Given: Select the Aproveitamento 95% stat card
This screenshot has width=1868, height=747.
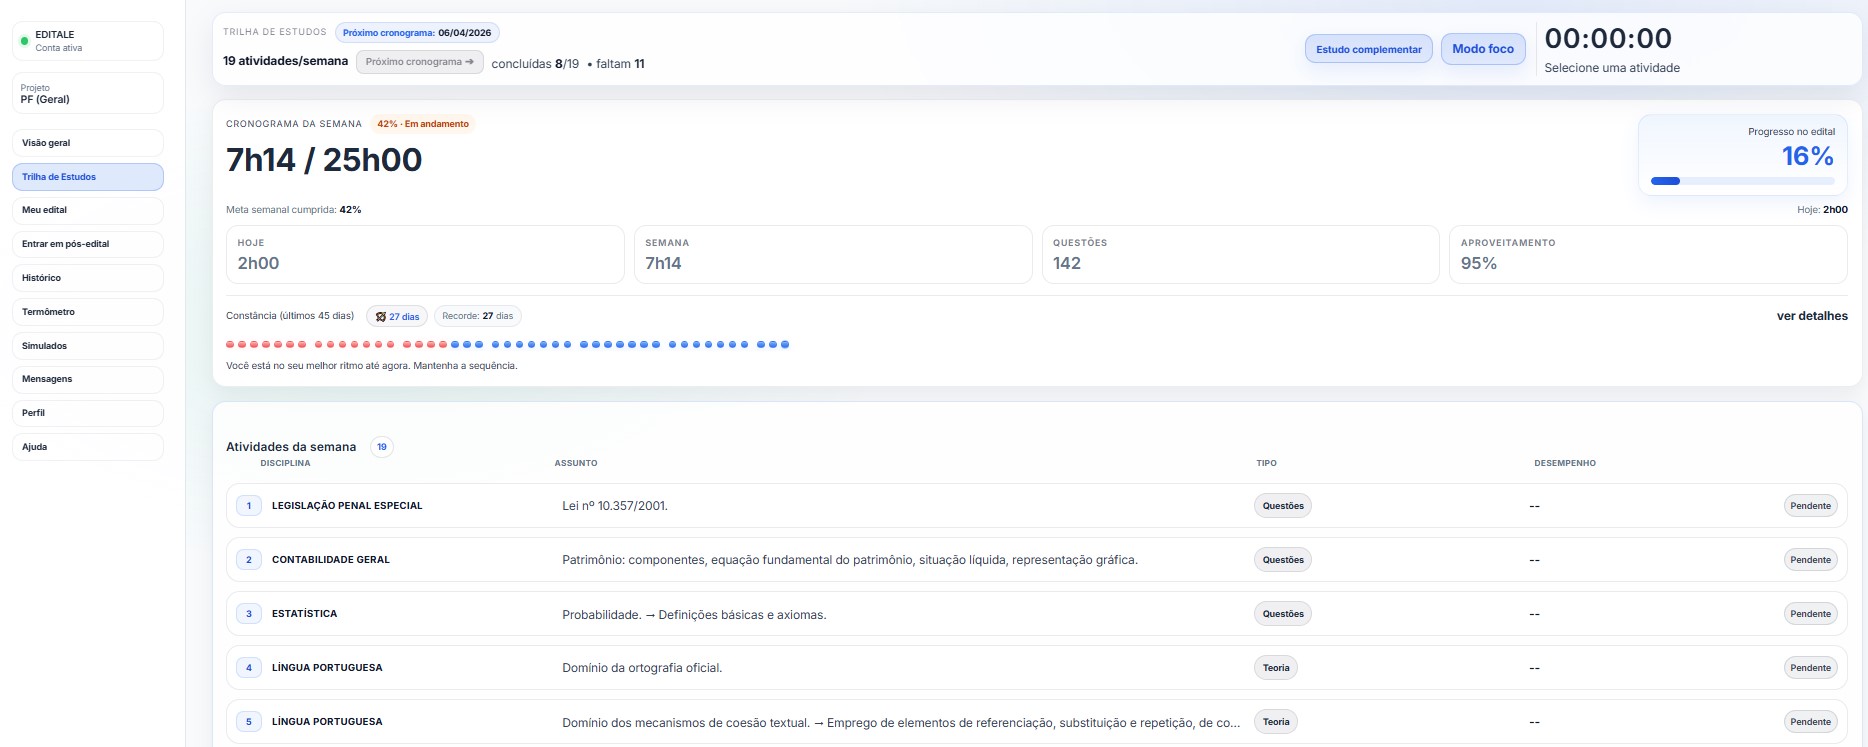Looking at the screenshot, I should pos(1647,255).
